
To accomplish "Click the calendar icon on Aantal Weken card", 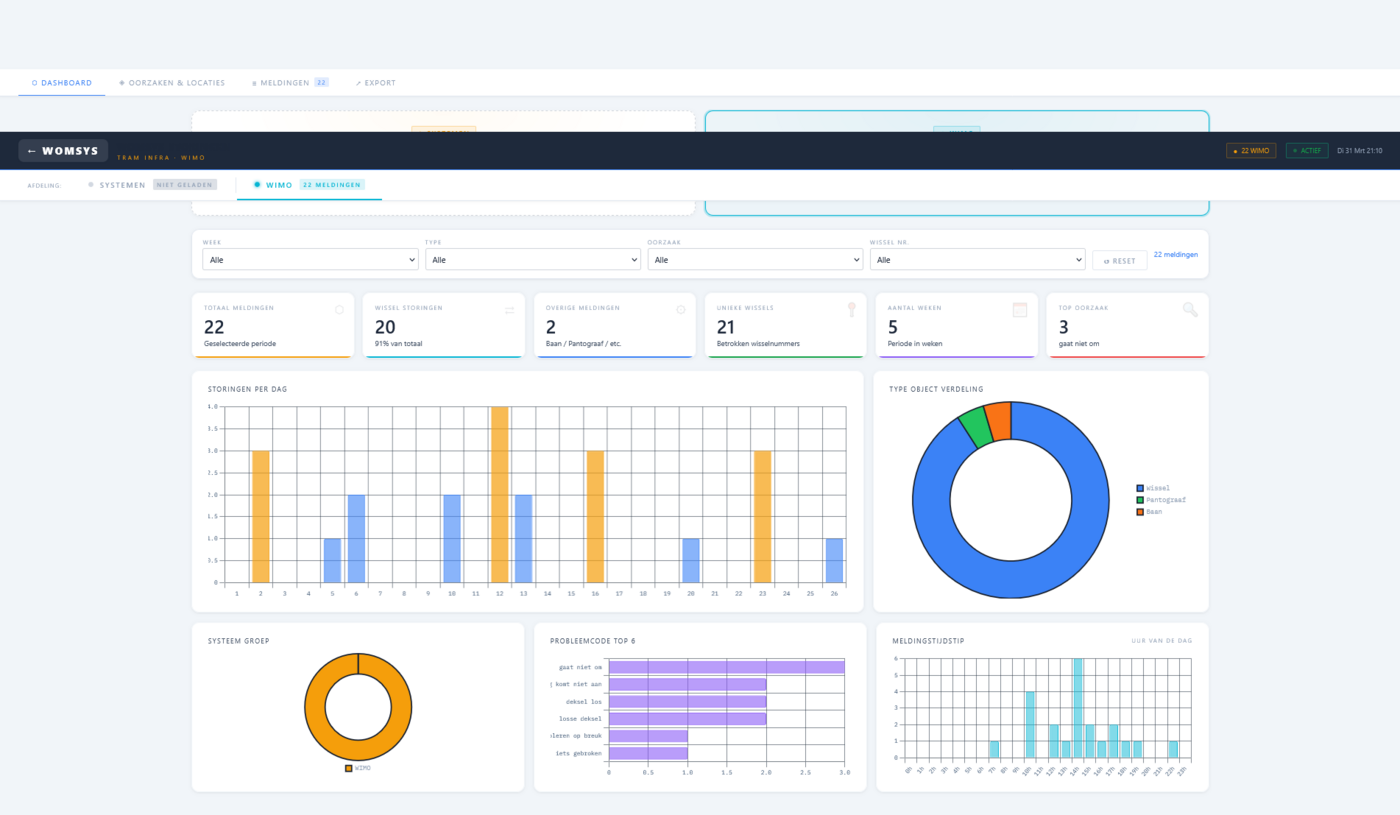I will coord(1022,309).
